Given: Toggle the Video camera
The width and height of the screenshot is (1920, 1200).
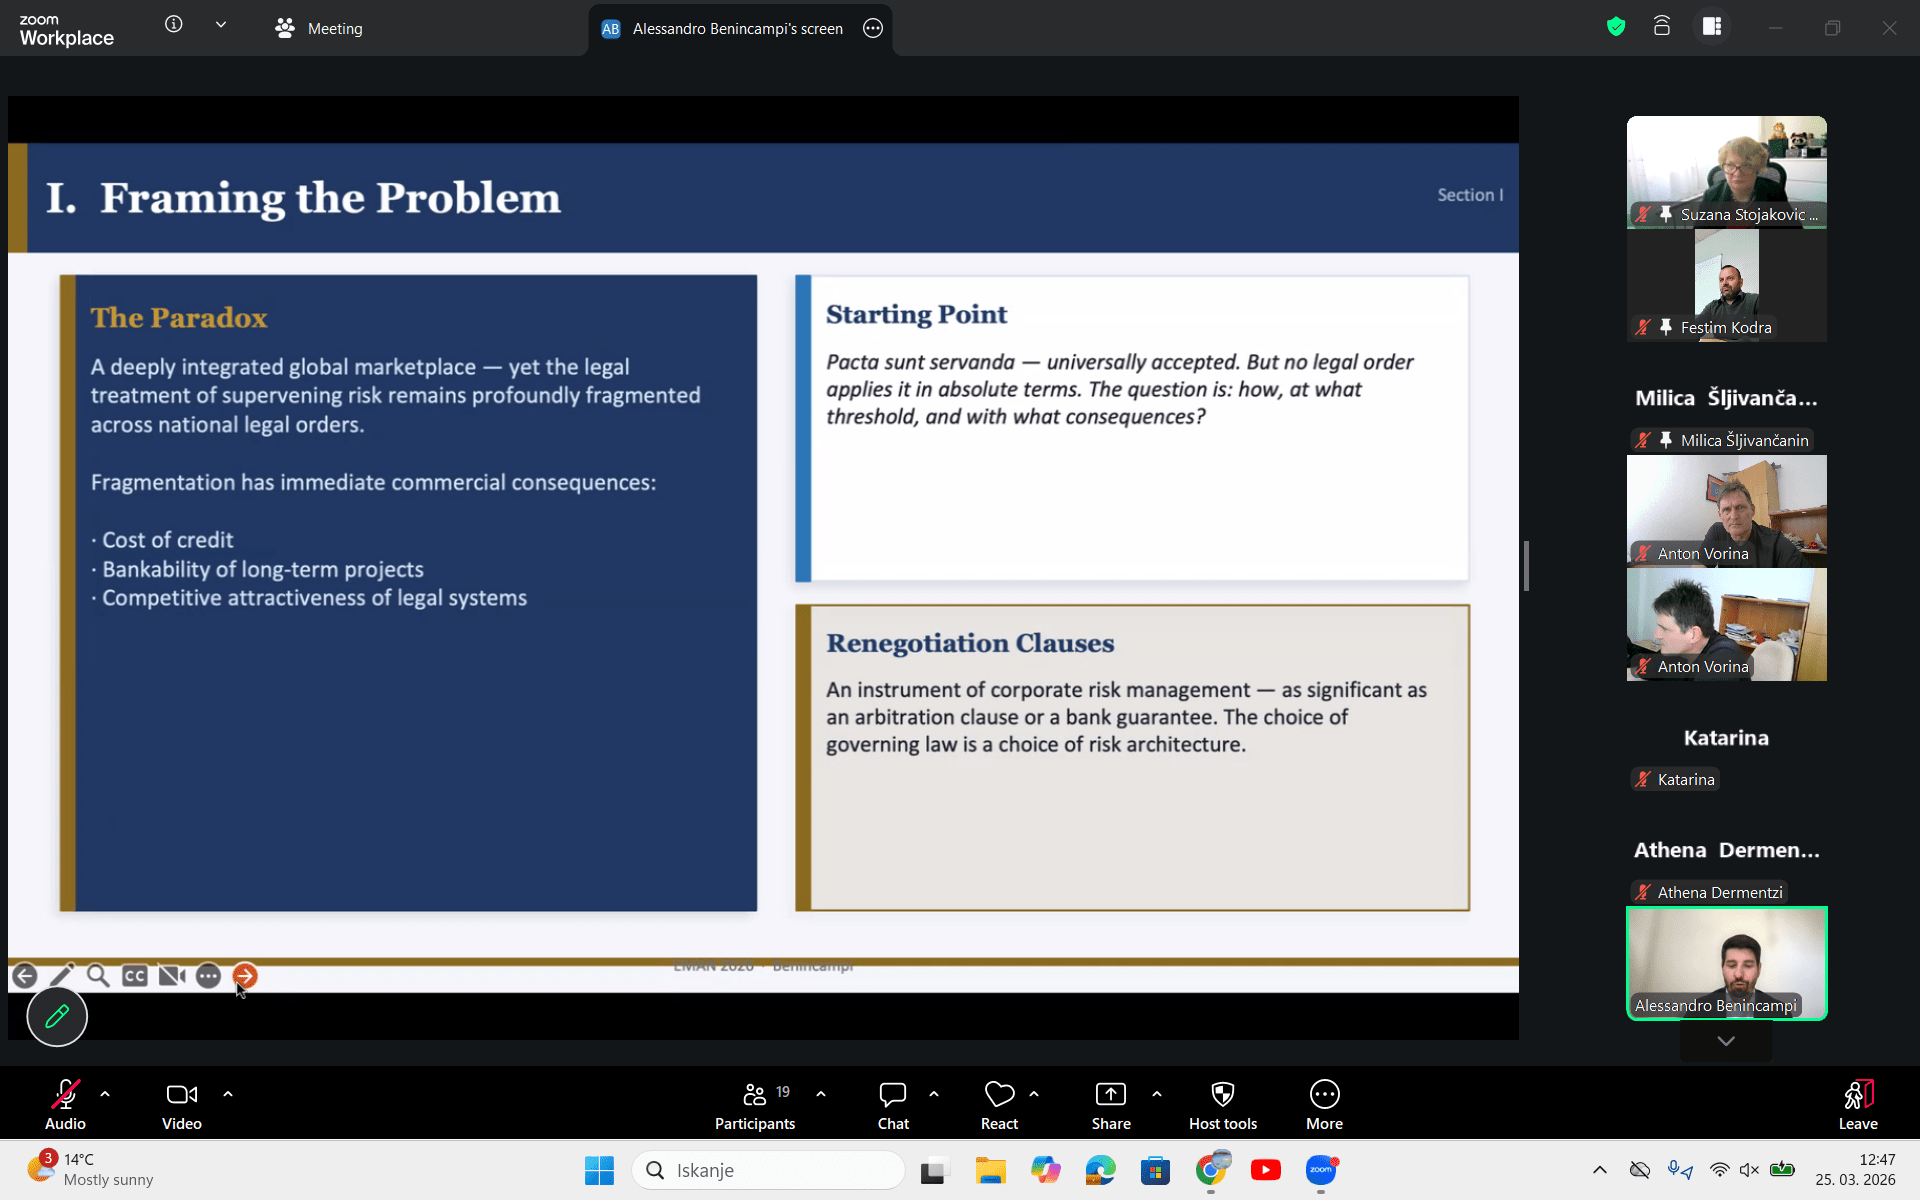Looking at the screenshot, I should point(181,1105).
